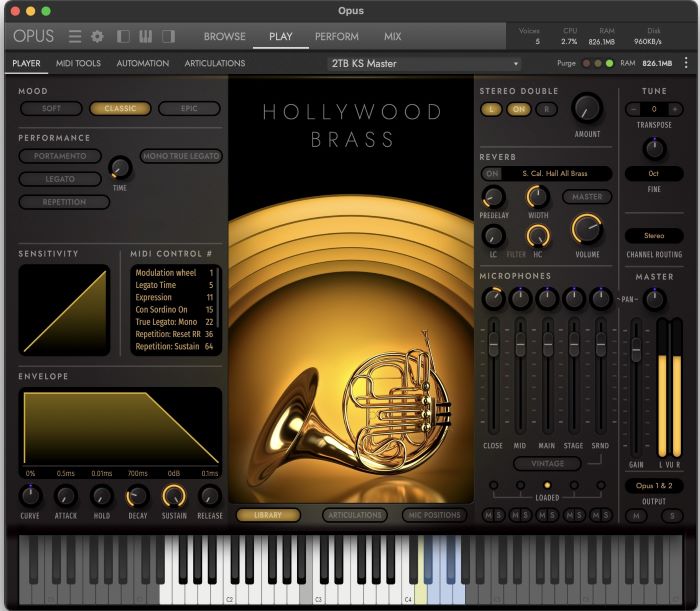Select the Epic mood
The width and height of the screenshot is (700, 611).
click(x=189, y=108)
